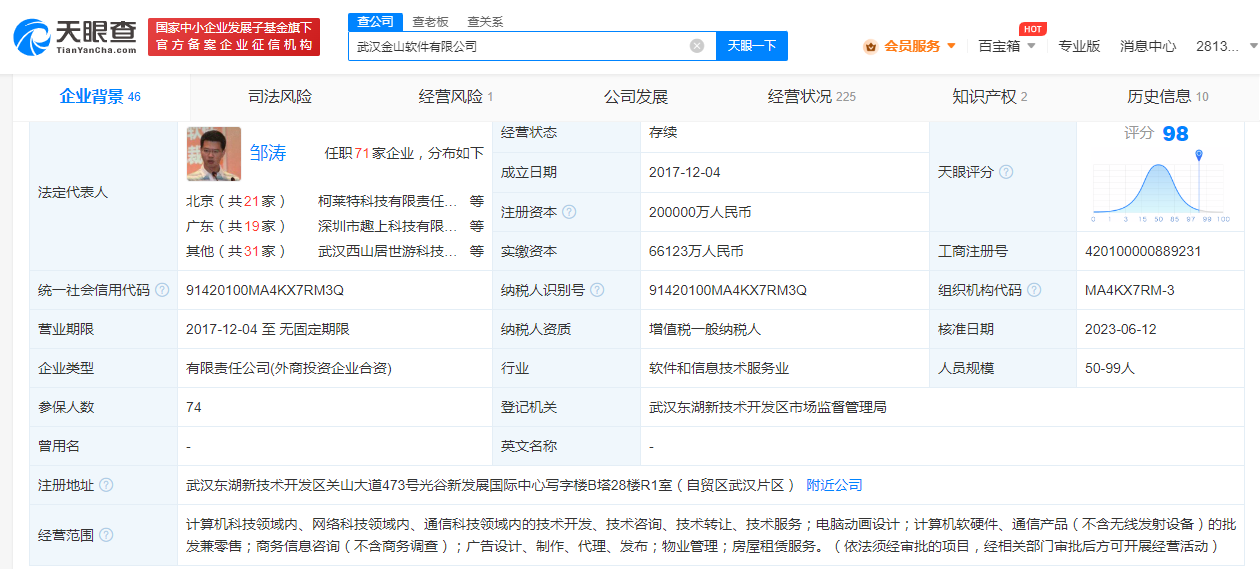Viewport: 1260px width, 569px height.
Task: Expand the 百宝箱 dropdown
Action: click(1031, 46)
